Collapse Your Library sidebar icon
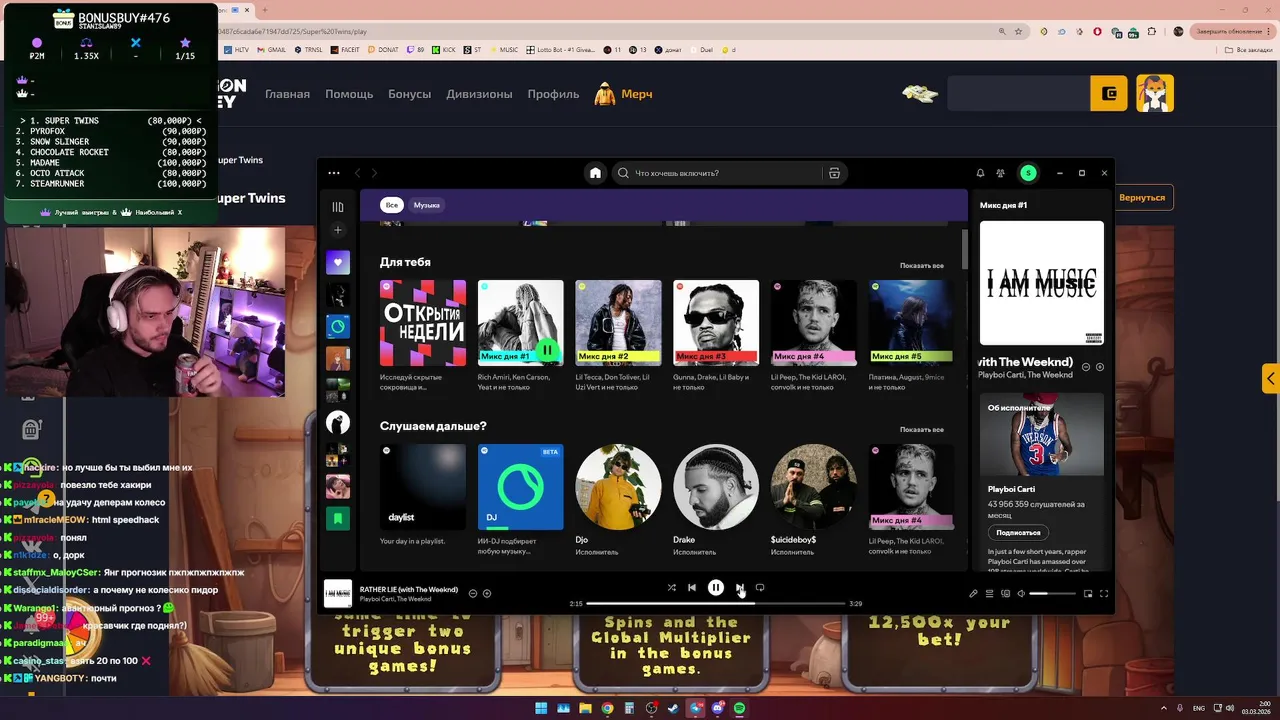Image resolution: width=1280 pixels, height=720 pixels. tap(338, 207)
